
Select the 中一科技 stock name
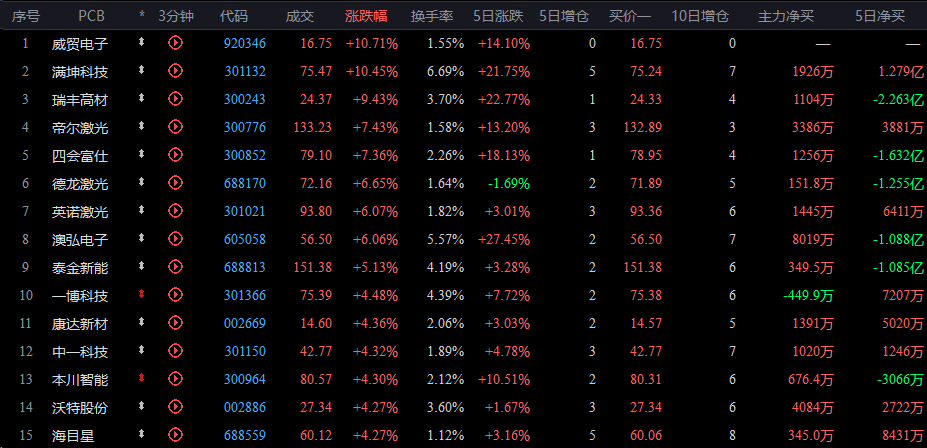pos(80,352)
